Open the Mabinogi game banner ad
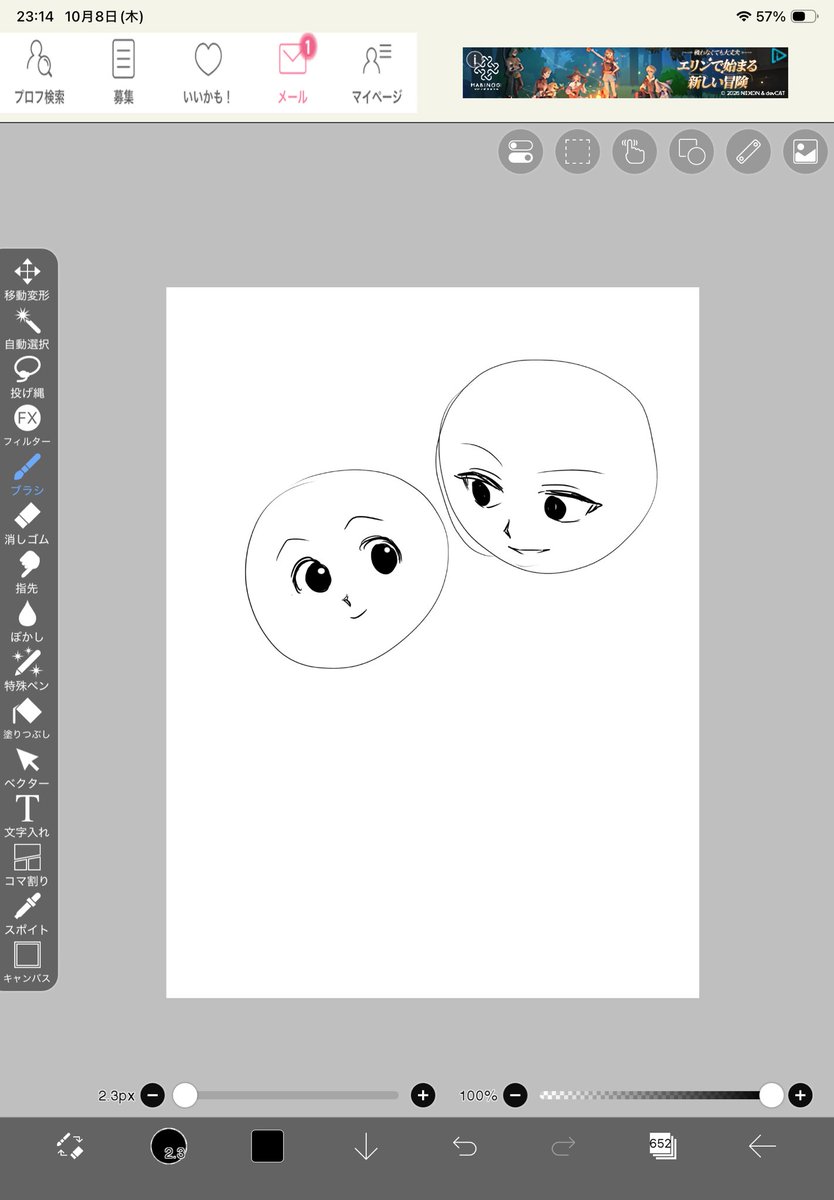834x1200 pixels. click(625, 73)
